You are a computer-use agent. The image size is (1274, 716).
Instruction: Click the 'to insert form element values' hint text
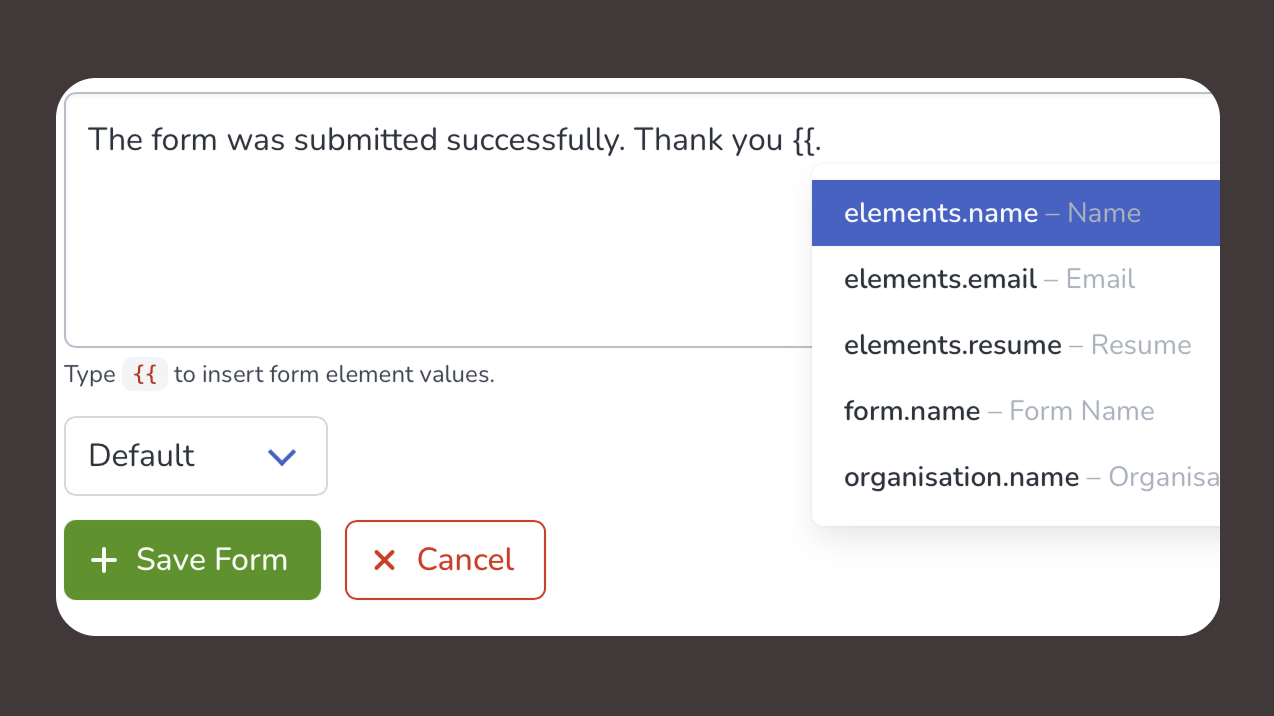pos(334,375)
